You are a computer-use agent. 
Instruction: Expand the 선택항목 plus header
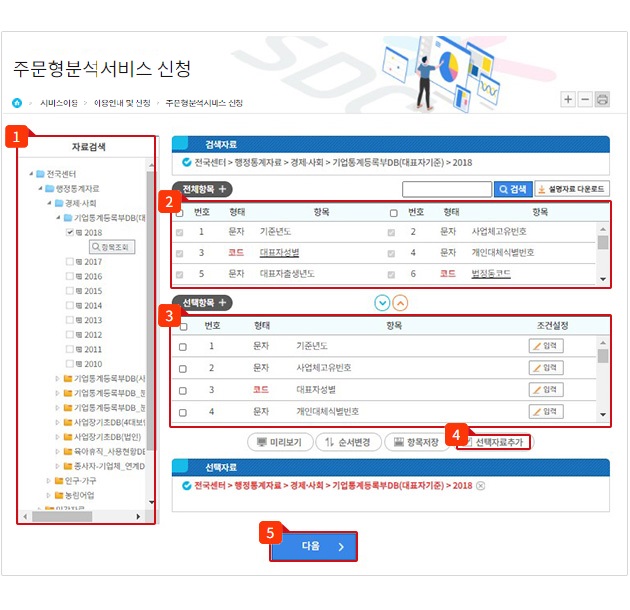[202, 303]
